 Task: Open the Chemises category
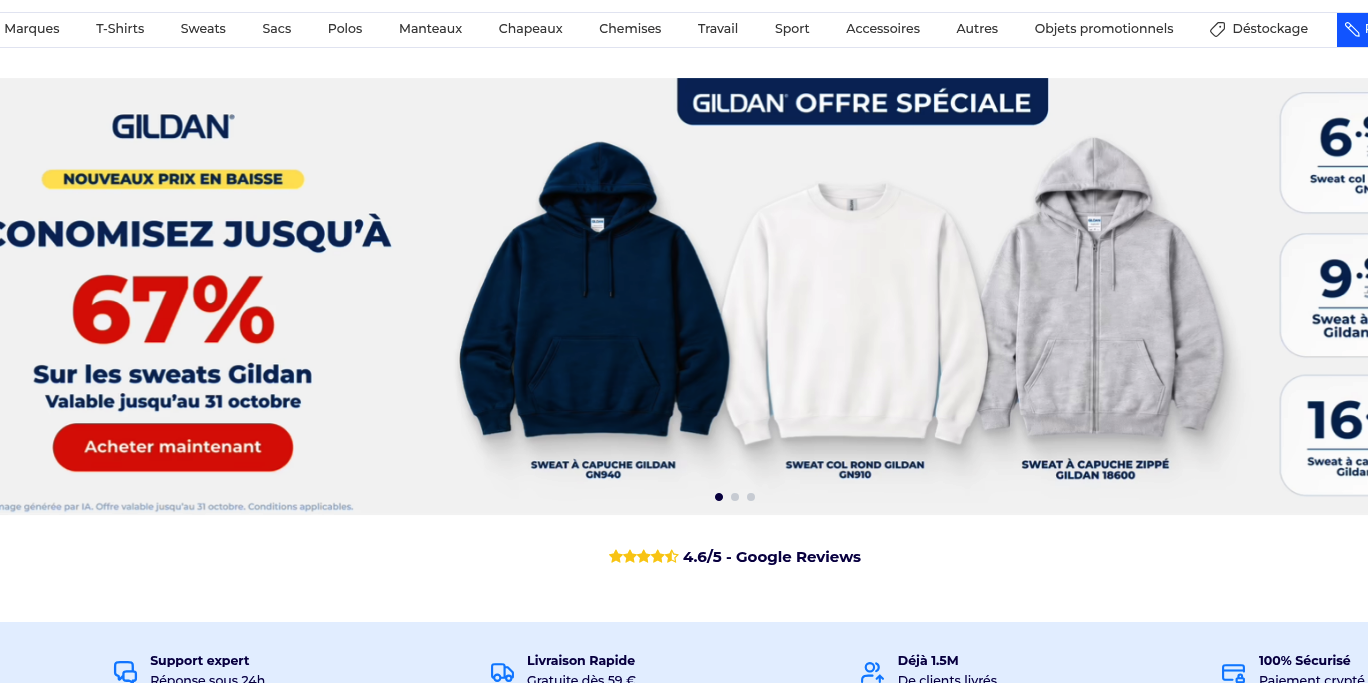pos(630,29)
